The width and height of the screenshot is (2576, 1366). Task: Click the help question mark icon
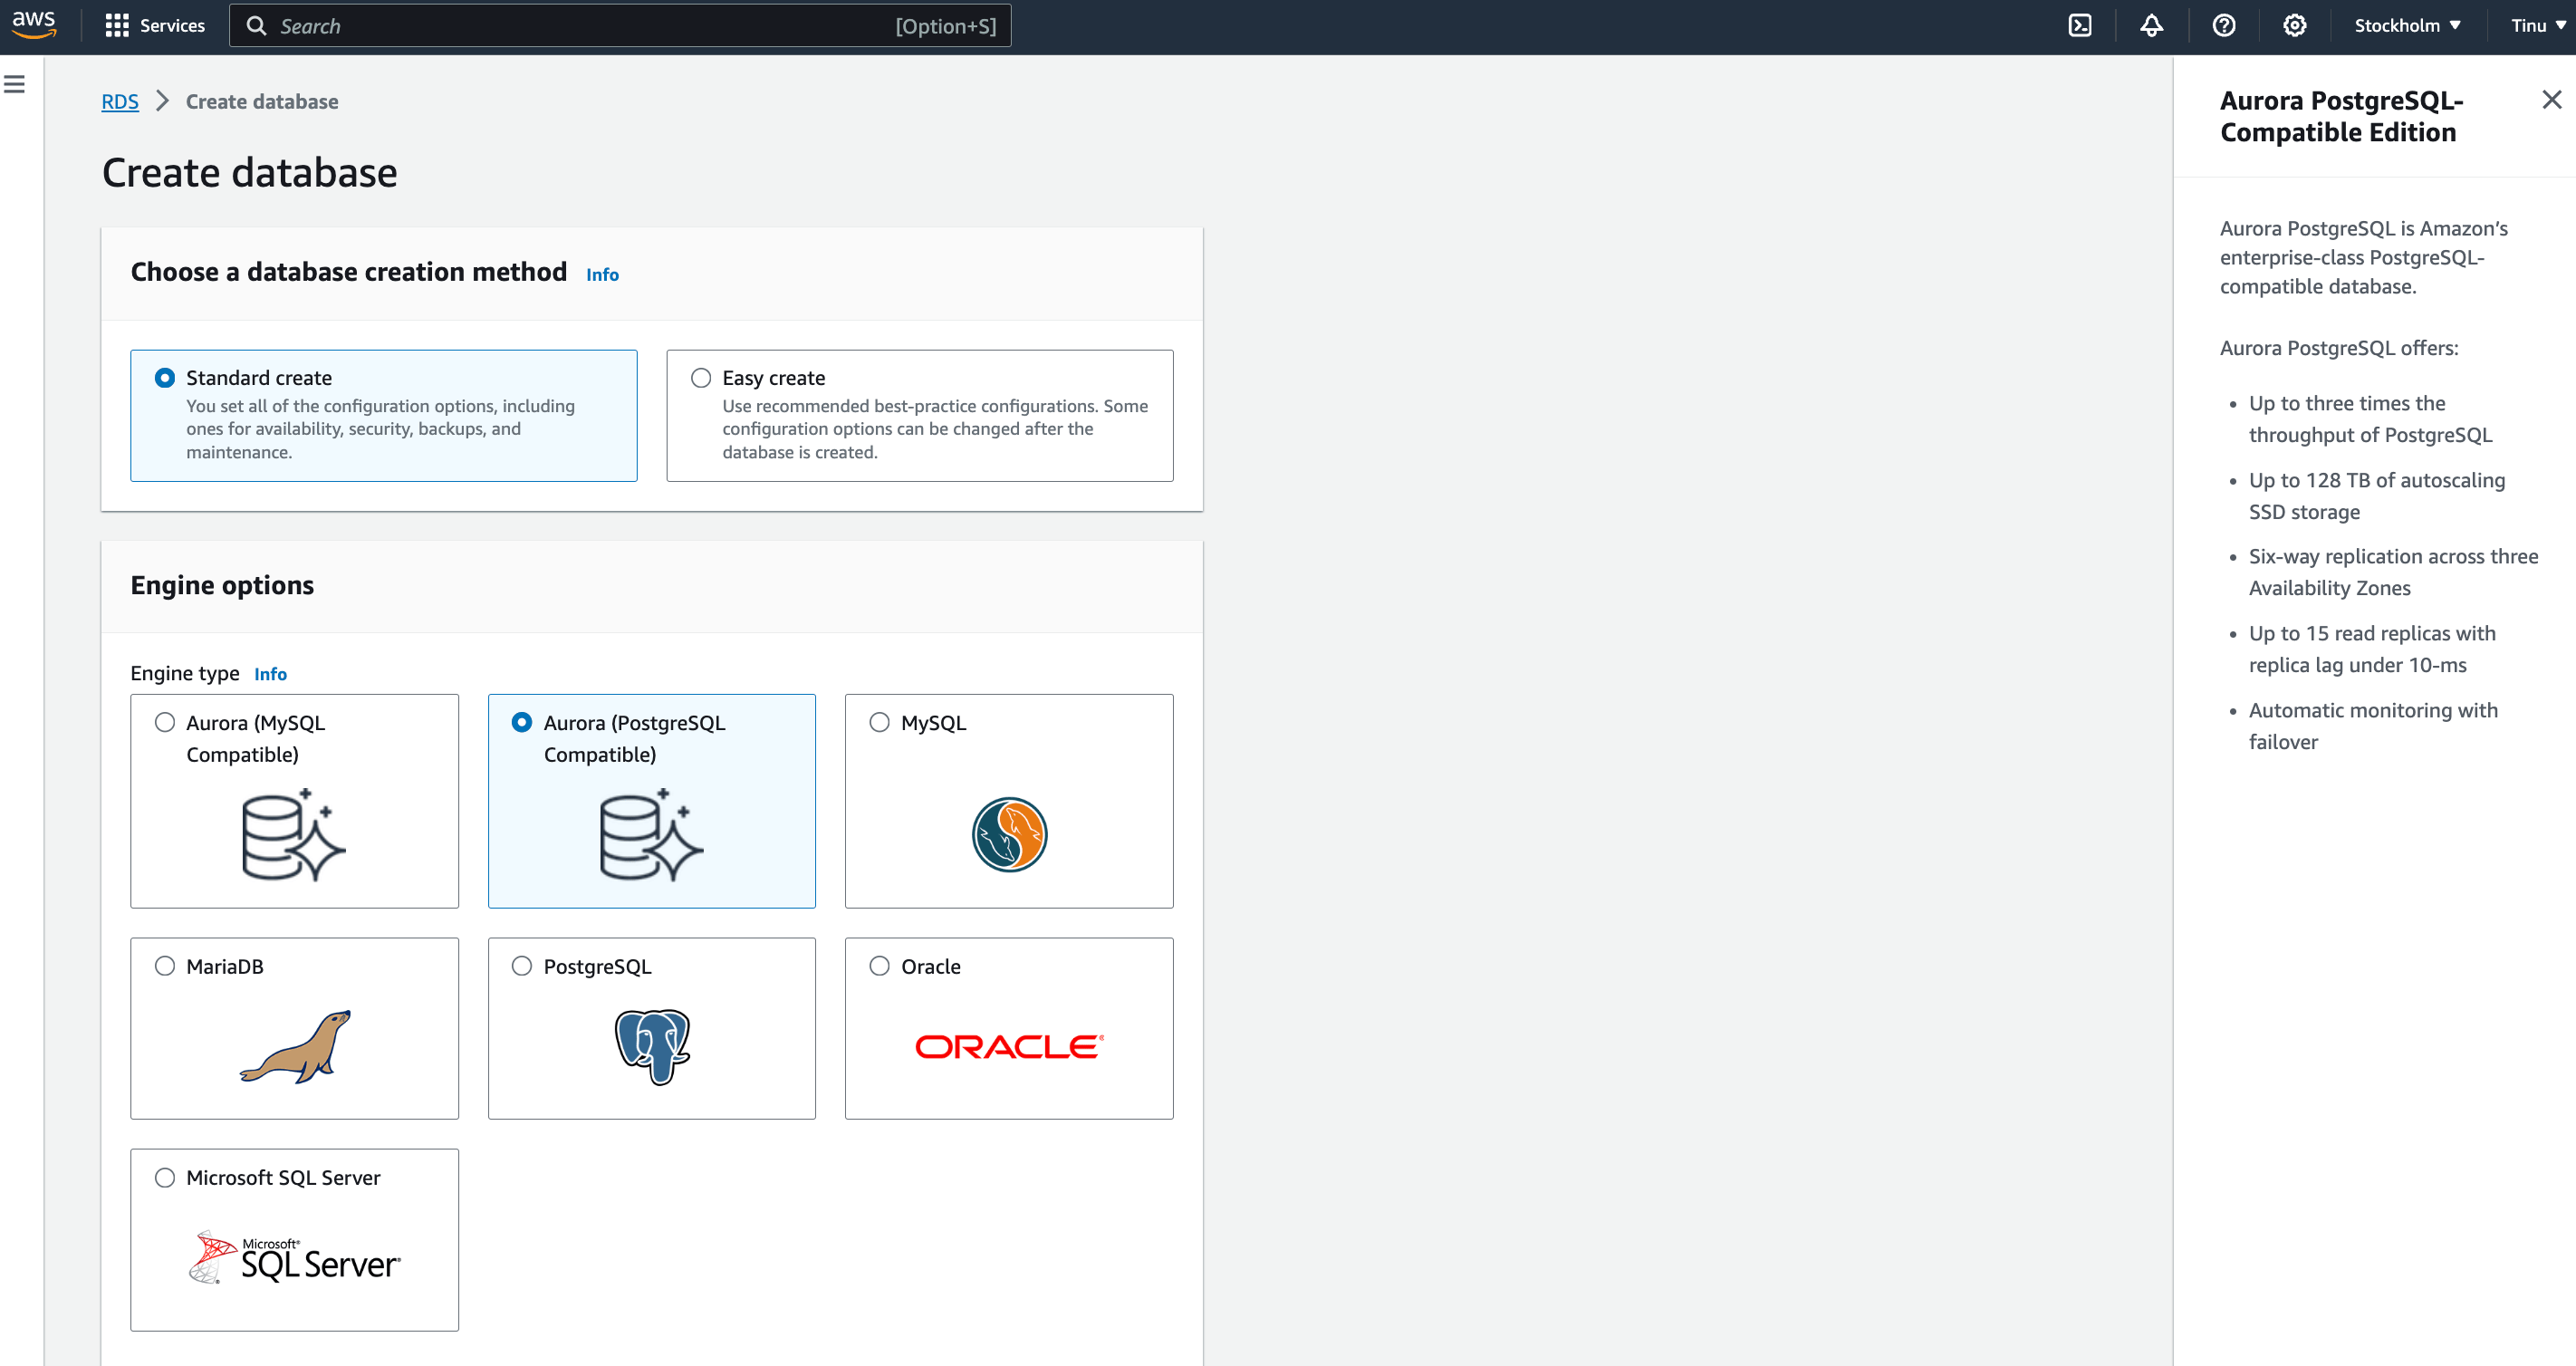coord(2223,26)
